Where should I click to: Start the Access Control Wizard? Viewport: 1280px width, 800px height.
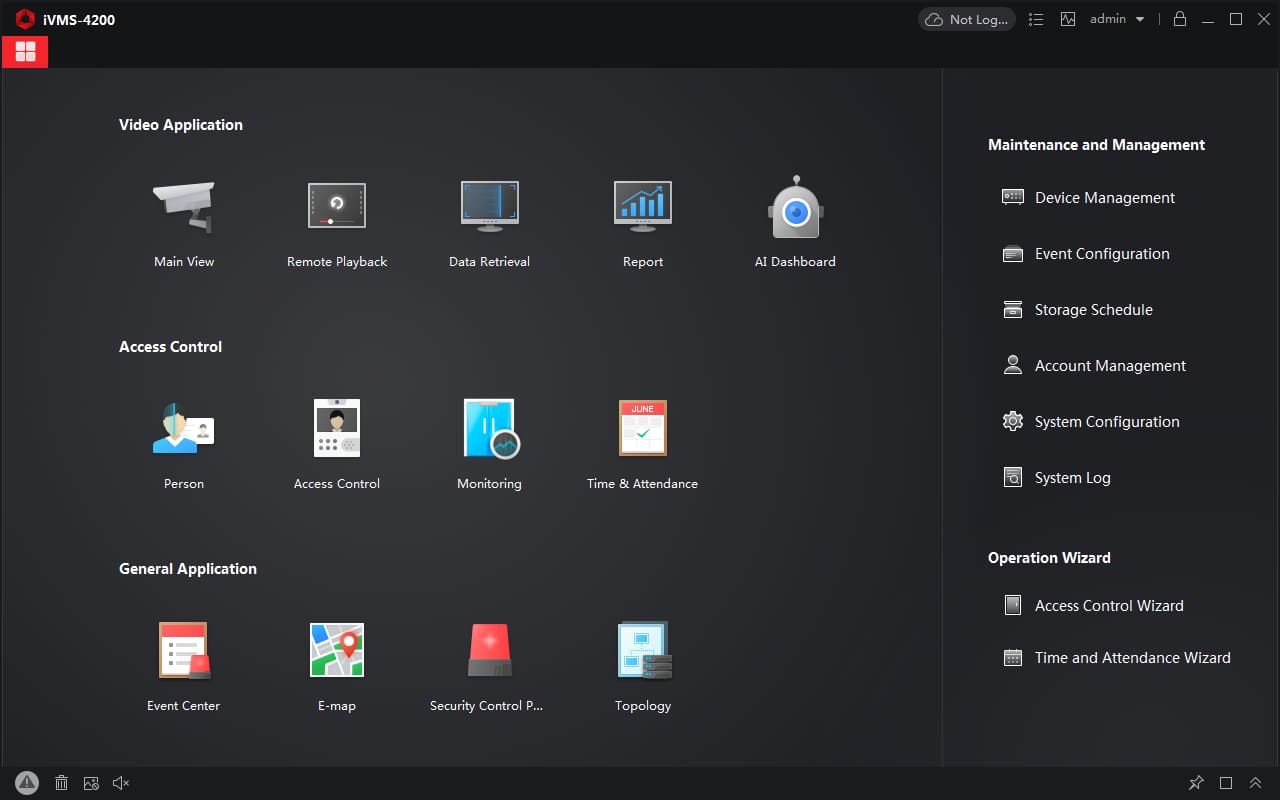[x=1108, y=606]
